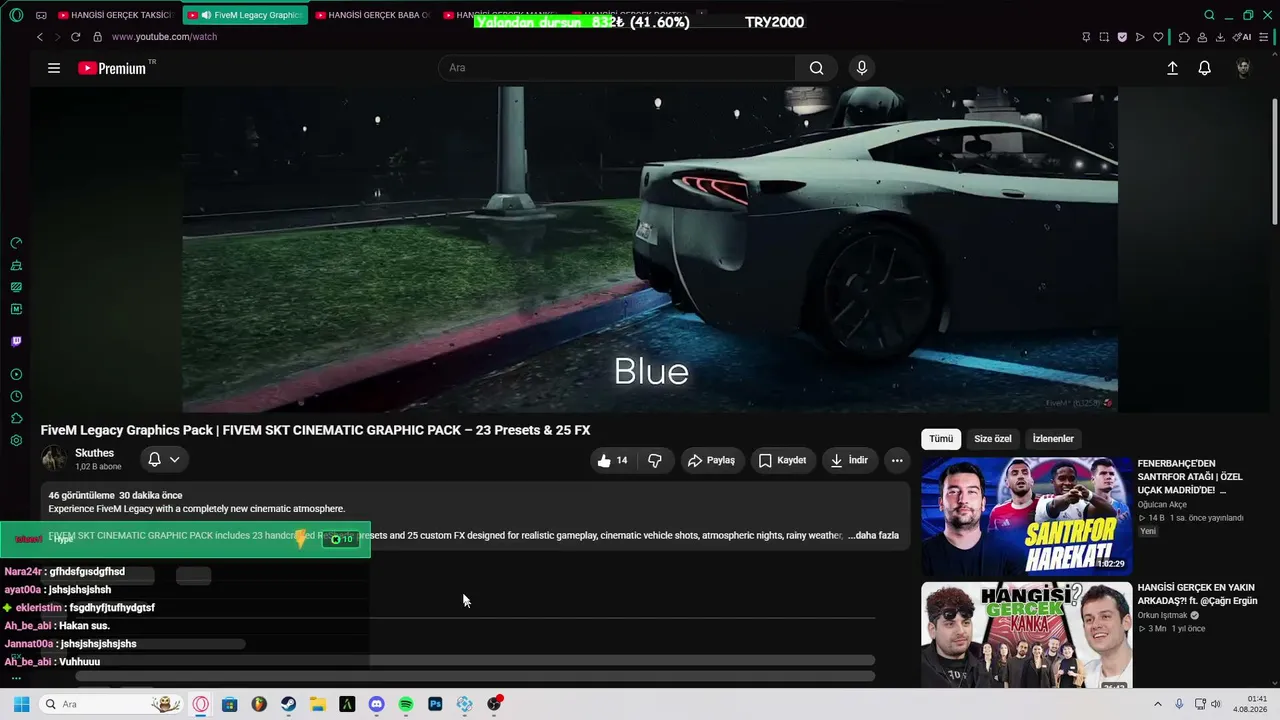Click the YouTube 'Ara' search field
Screen dimensions: 1280x720
(617, 68)
